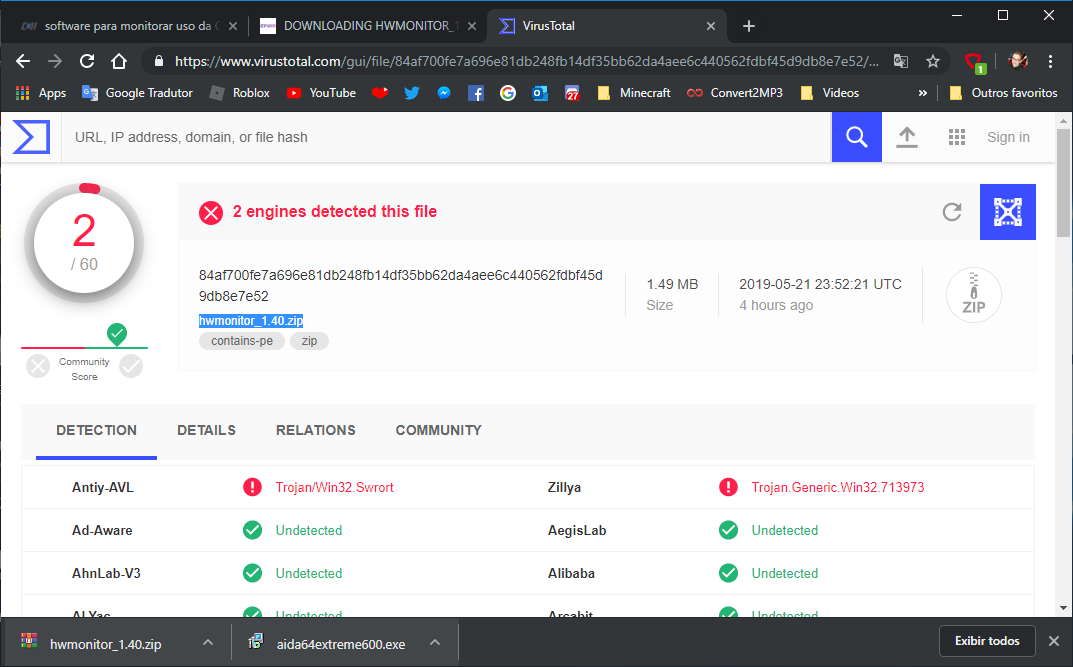Expand aida64extreme600.exe download options arrow

[435, 642]
